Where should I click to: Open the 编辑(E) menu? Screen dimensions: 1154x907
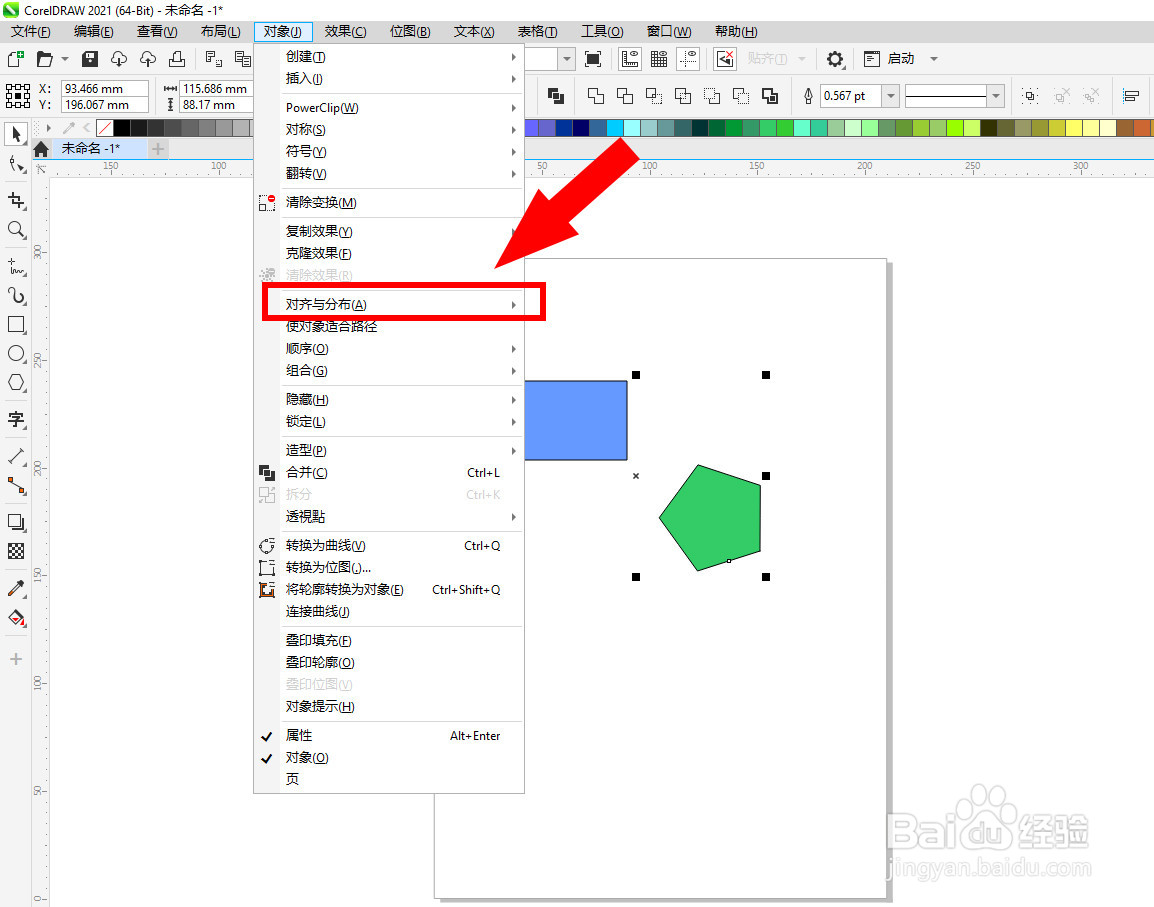point(93,32)
